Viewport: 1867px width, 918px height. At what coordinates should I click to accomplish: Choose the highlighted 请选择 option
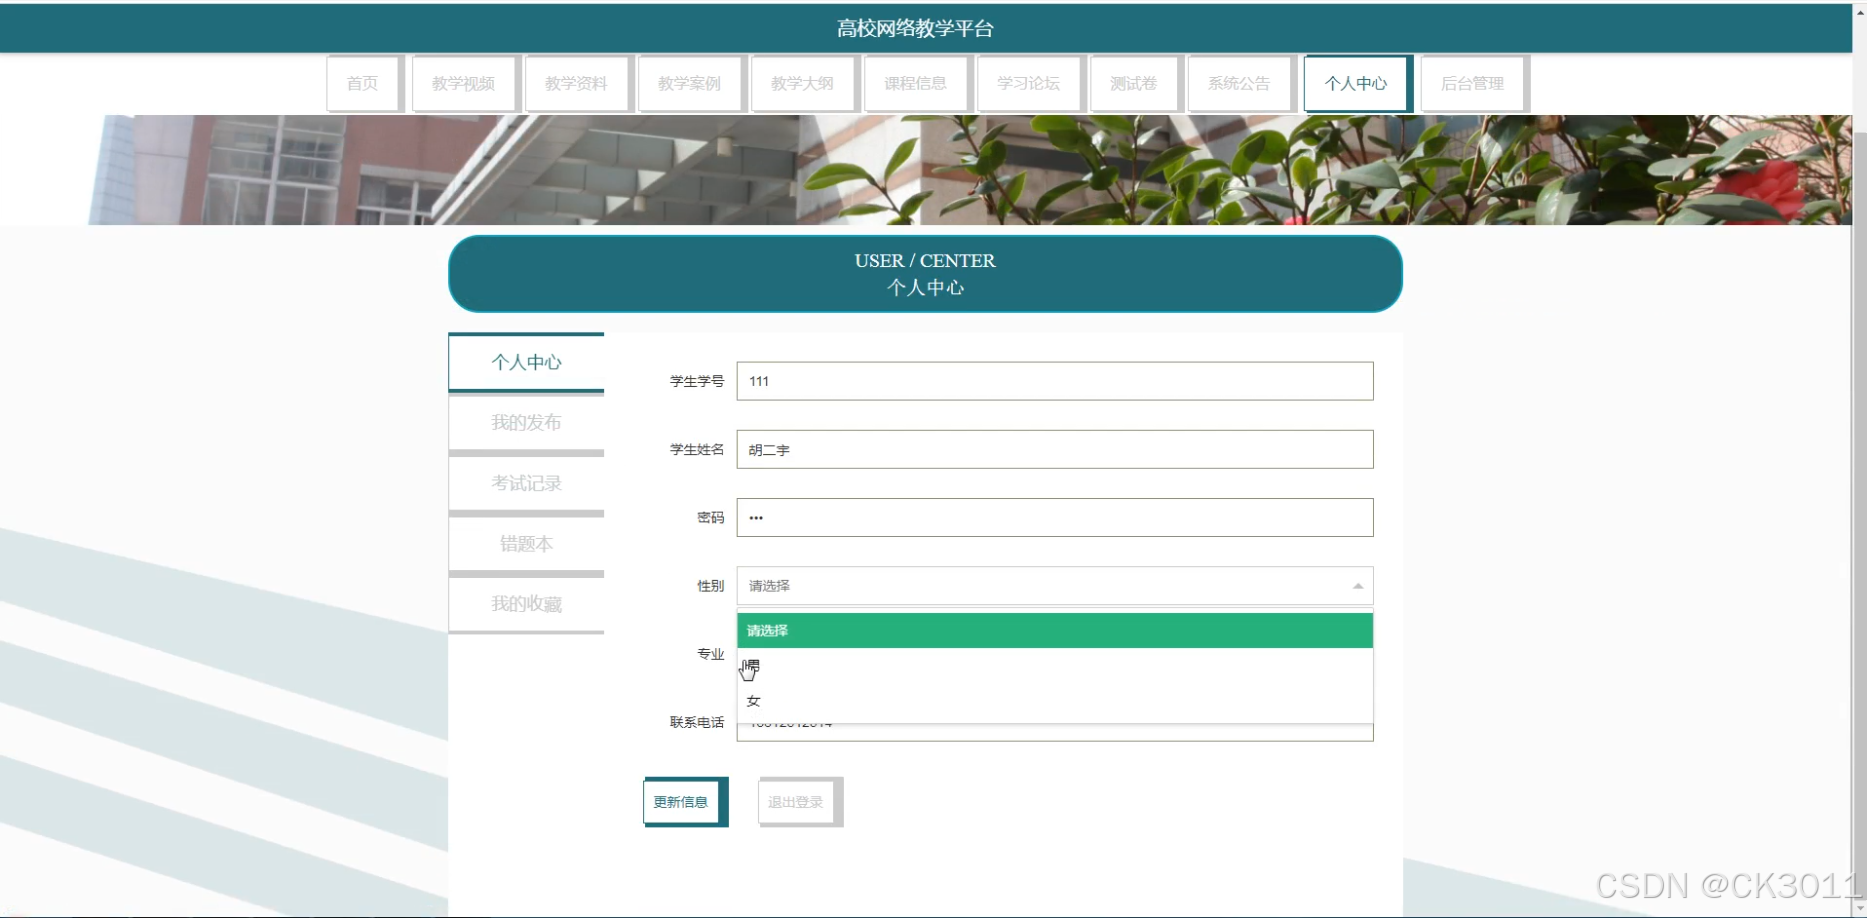click(x=1055, y=630)
